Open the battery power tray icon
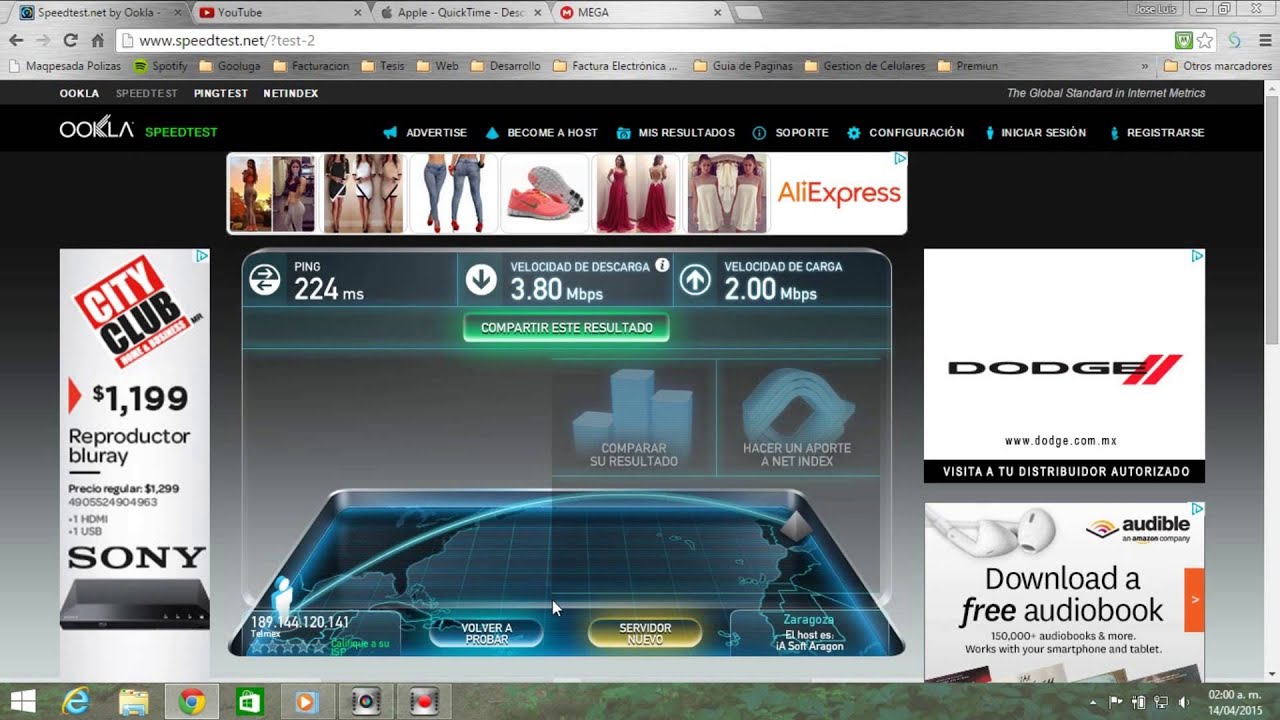The height and width of the screenshot is (720, 1280). tap(1138, 702)
